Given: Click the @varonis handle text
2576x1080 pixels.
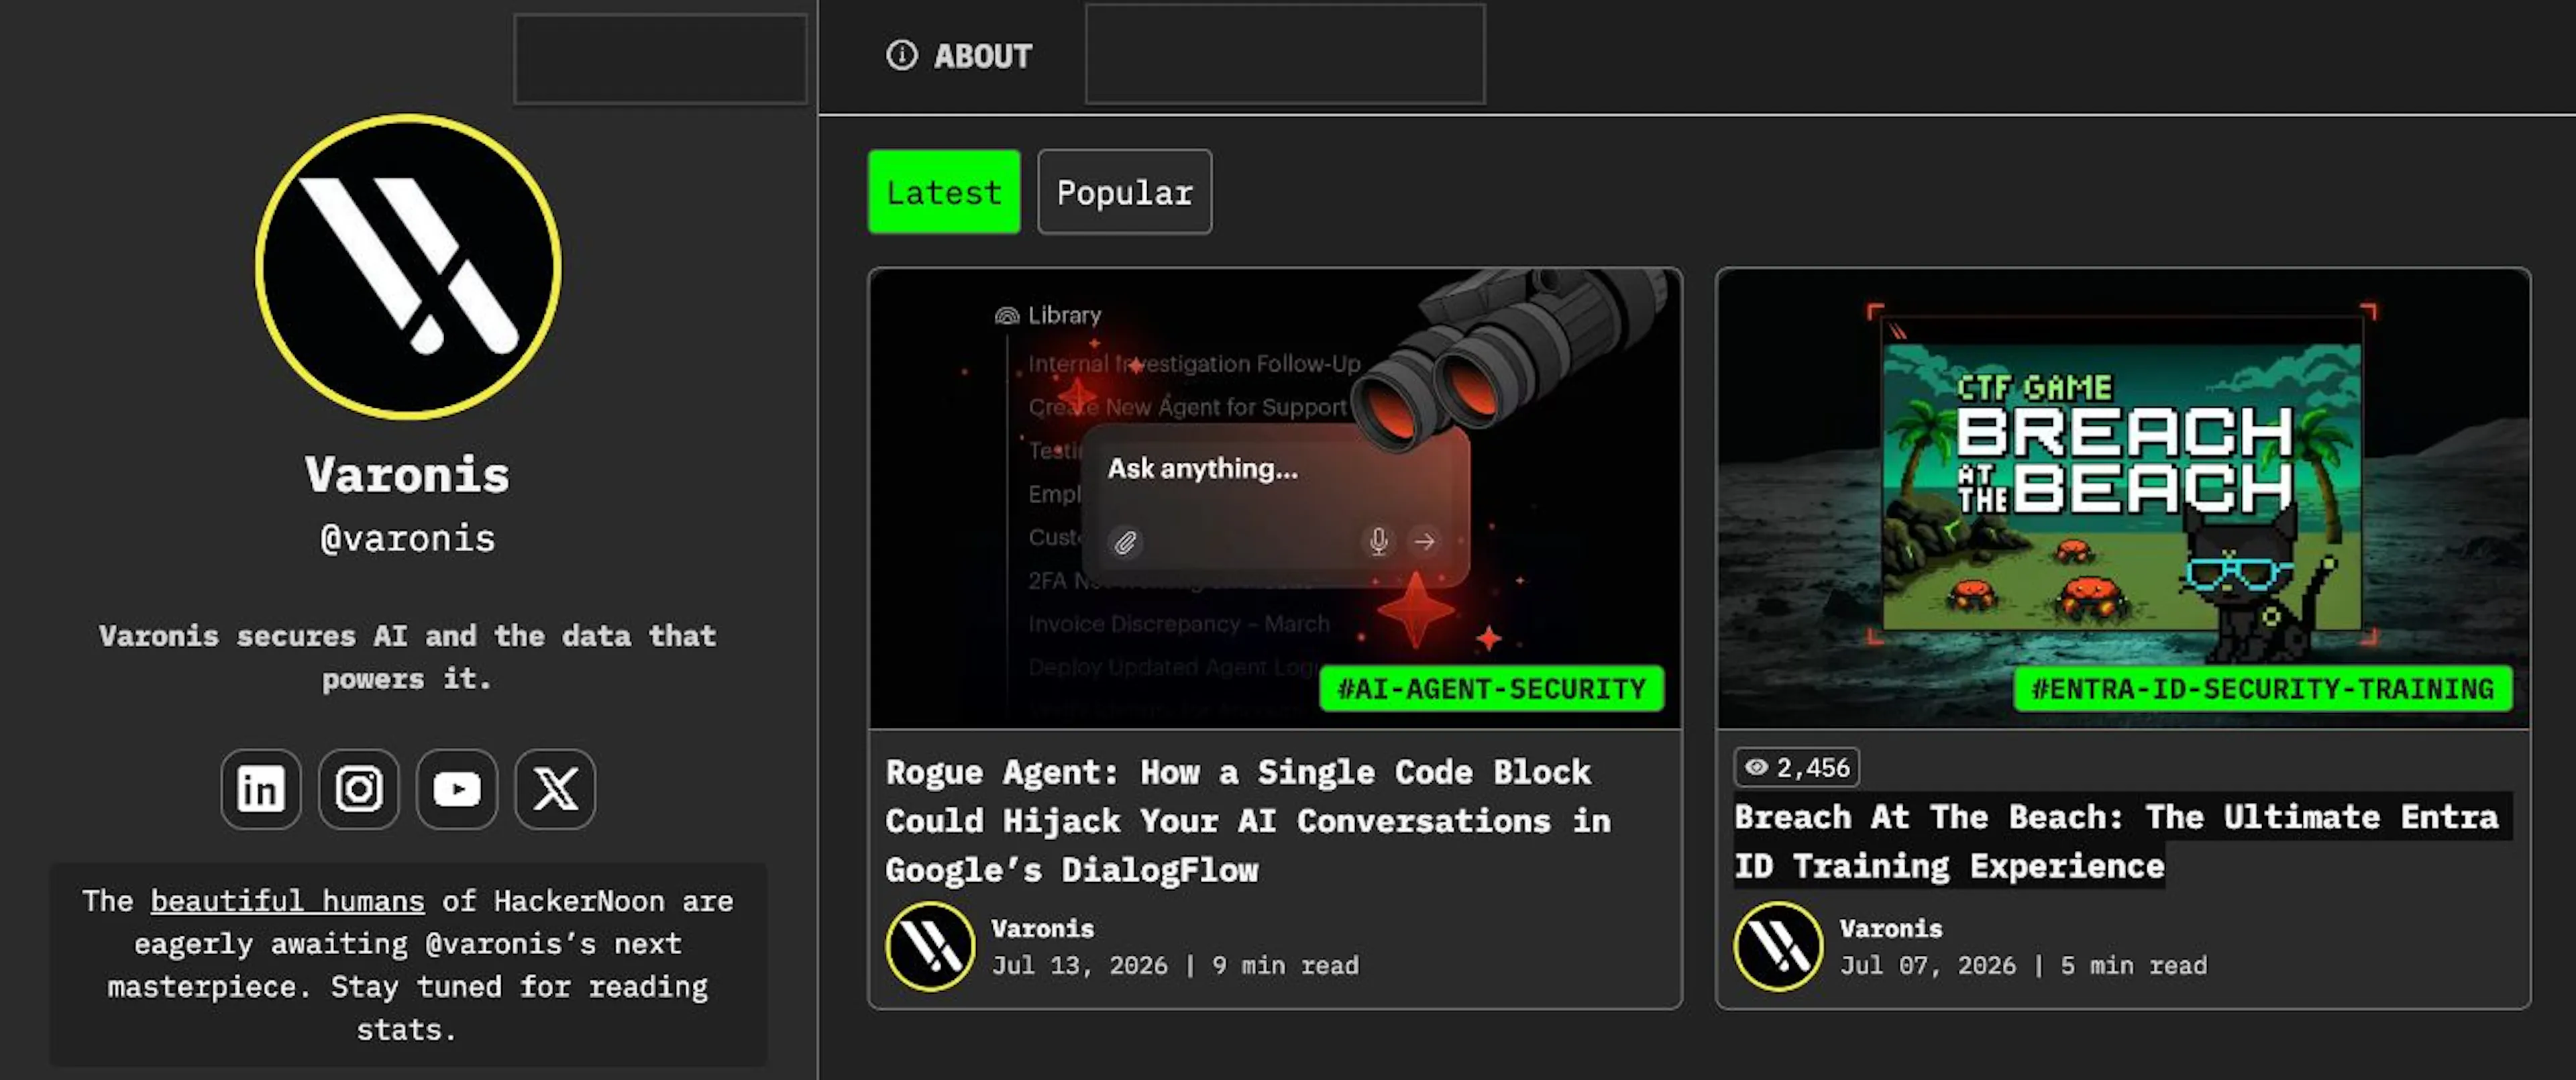Looking at the screenshot, I should (408, 539).
